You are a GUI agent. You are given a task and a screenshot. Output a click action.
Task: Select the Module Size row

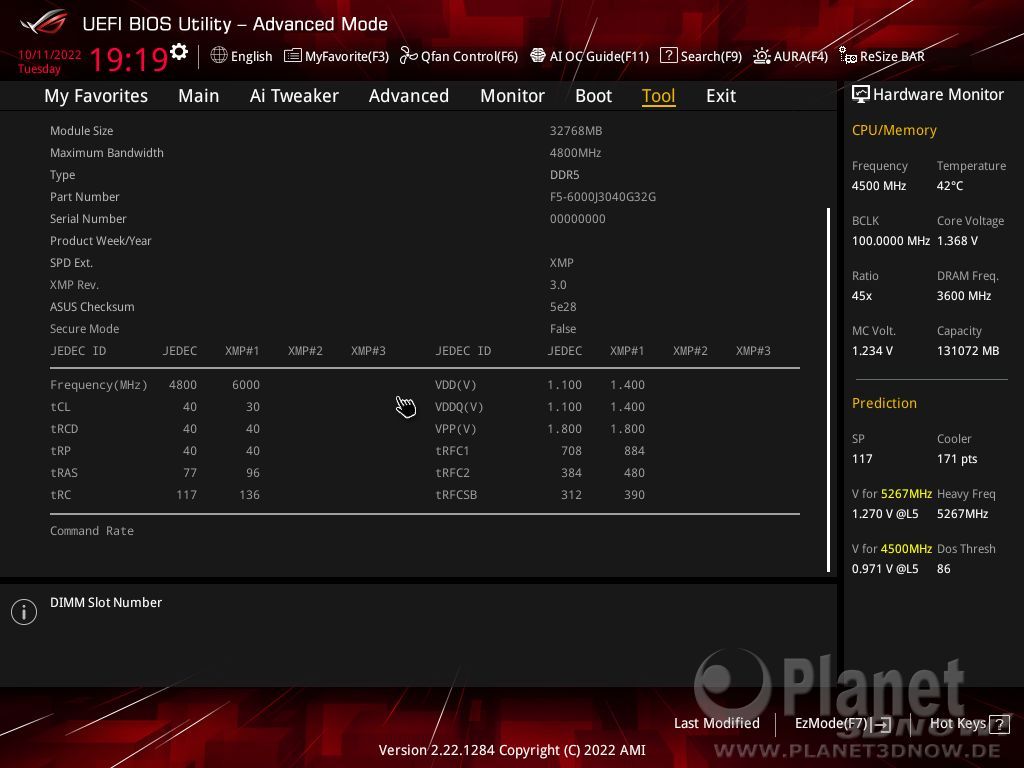click(424, 131)
